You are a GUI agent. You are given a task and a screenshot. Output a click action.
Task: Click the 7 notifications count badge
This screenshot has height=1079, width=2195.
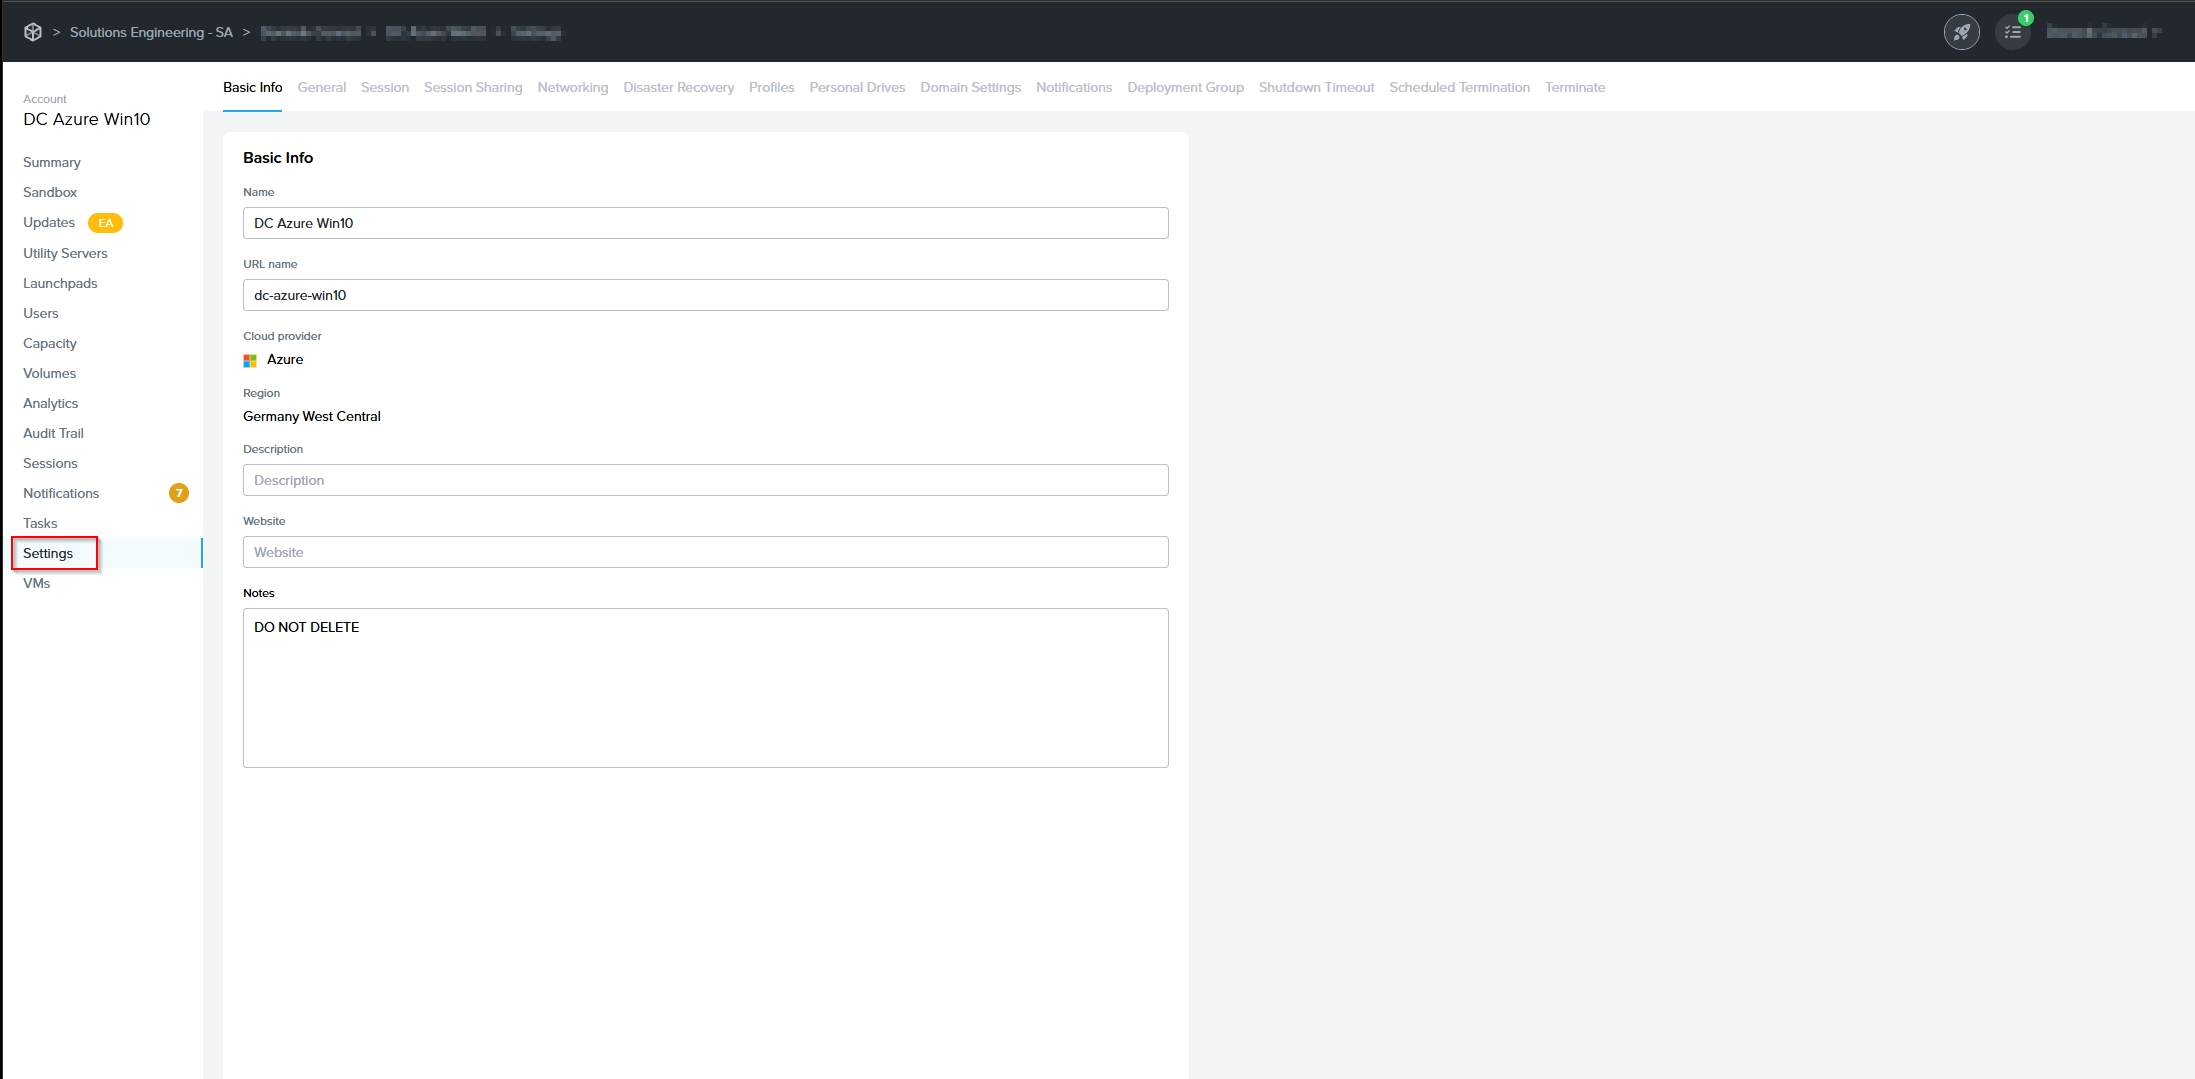pos(179,493)
